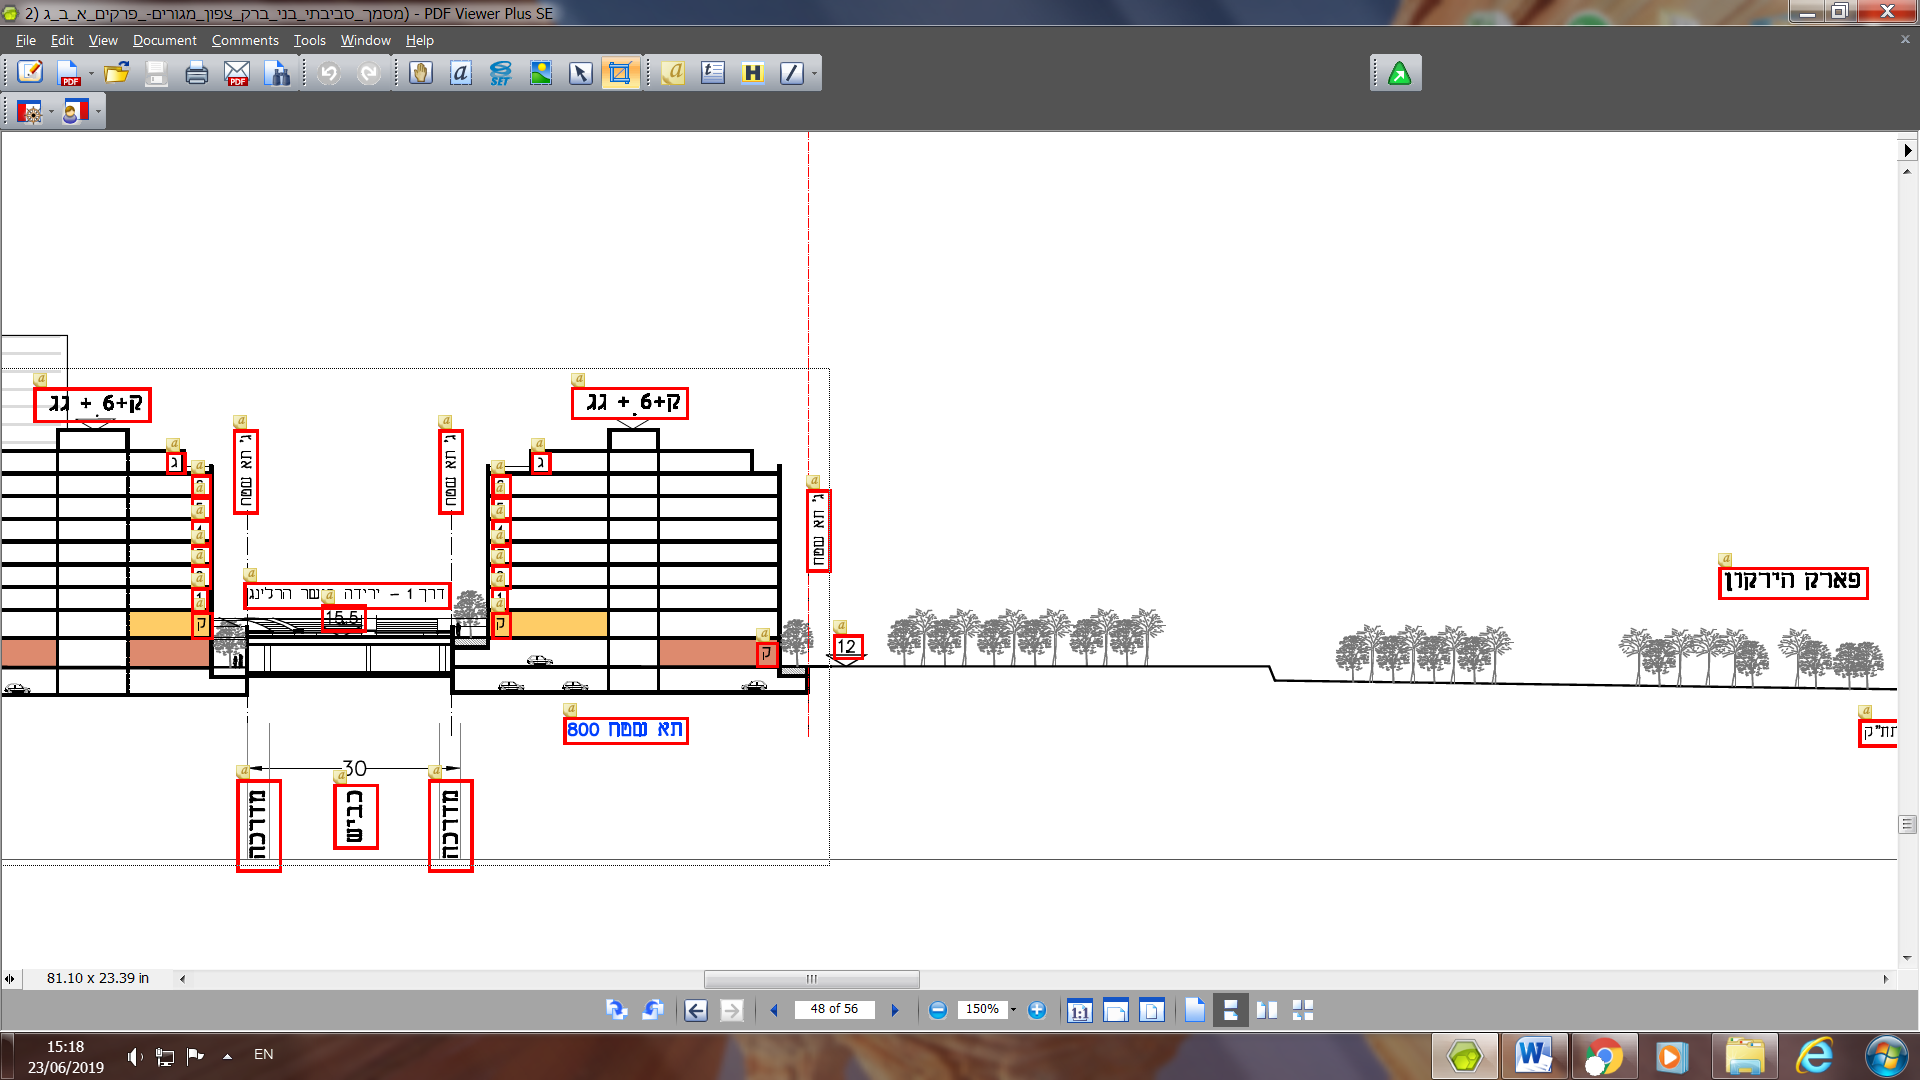This screenshot has height=1080, width=1920.
Task: Open the Document menu
Action: pos(164,40)
